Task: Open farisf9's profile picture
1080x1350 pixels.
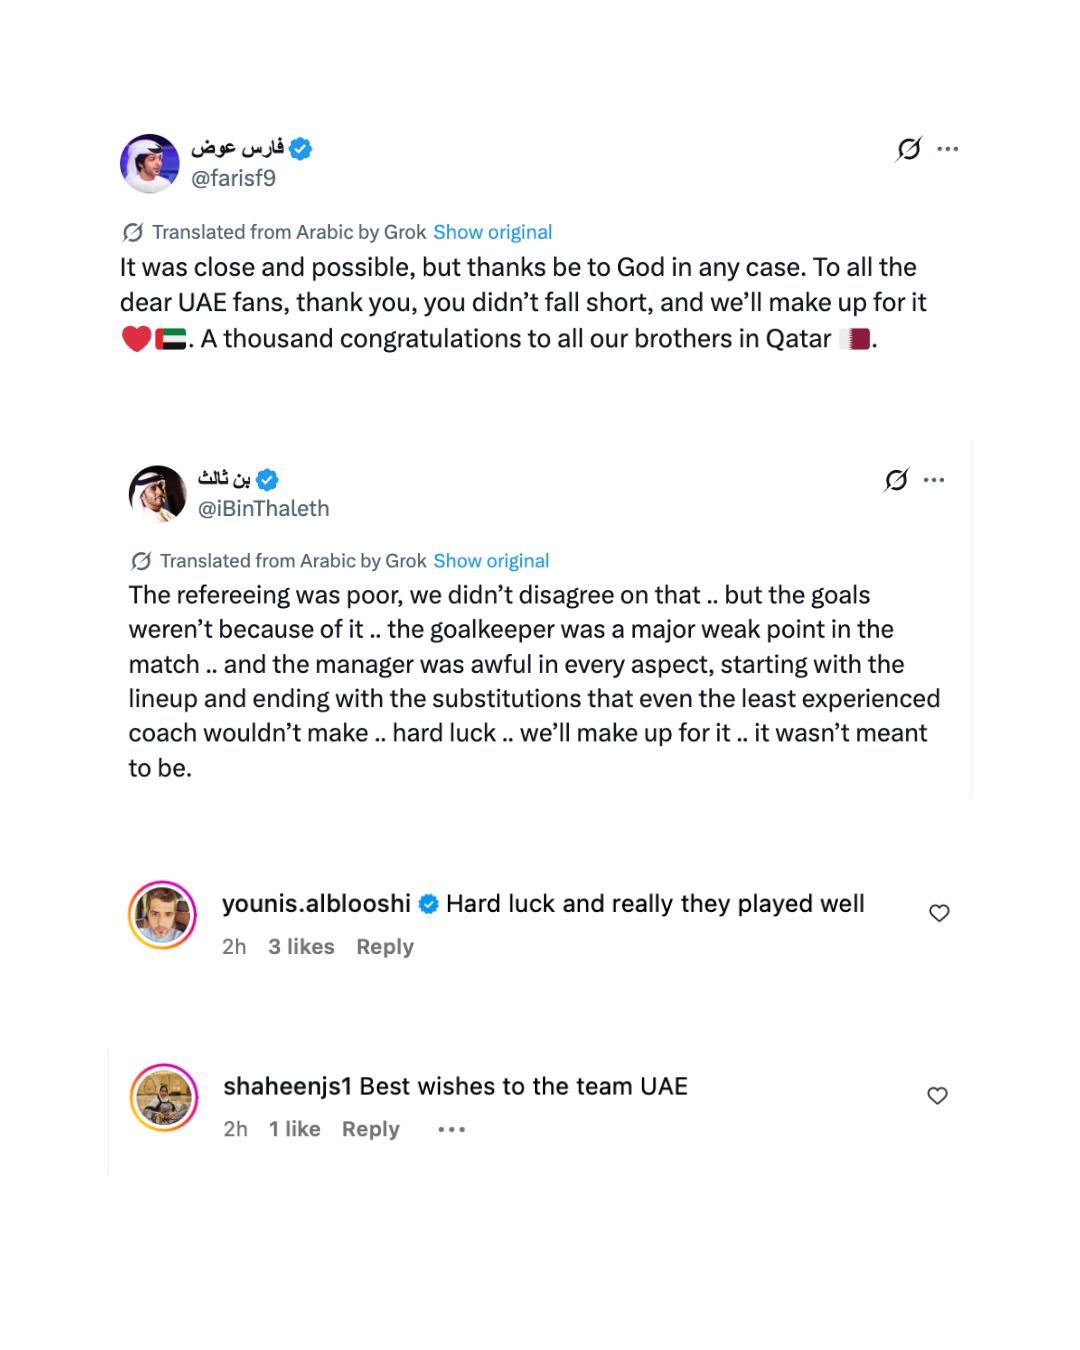Action: point(150,164)
